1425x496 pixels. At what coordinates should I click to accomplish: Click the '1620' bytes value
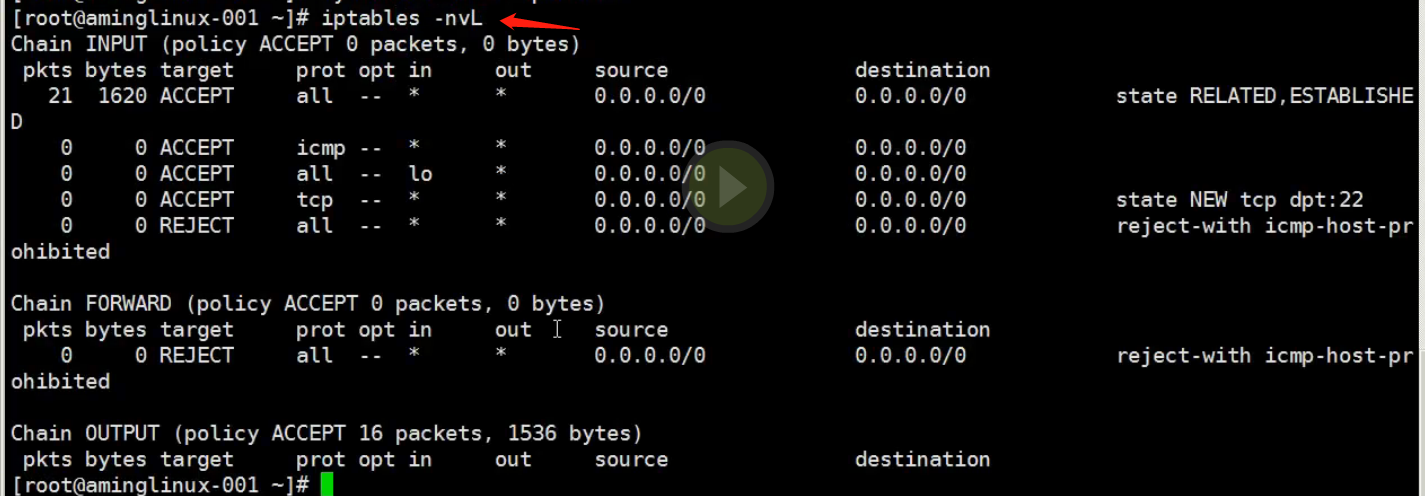tap(122, 96)
